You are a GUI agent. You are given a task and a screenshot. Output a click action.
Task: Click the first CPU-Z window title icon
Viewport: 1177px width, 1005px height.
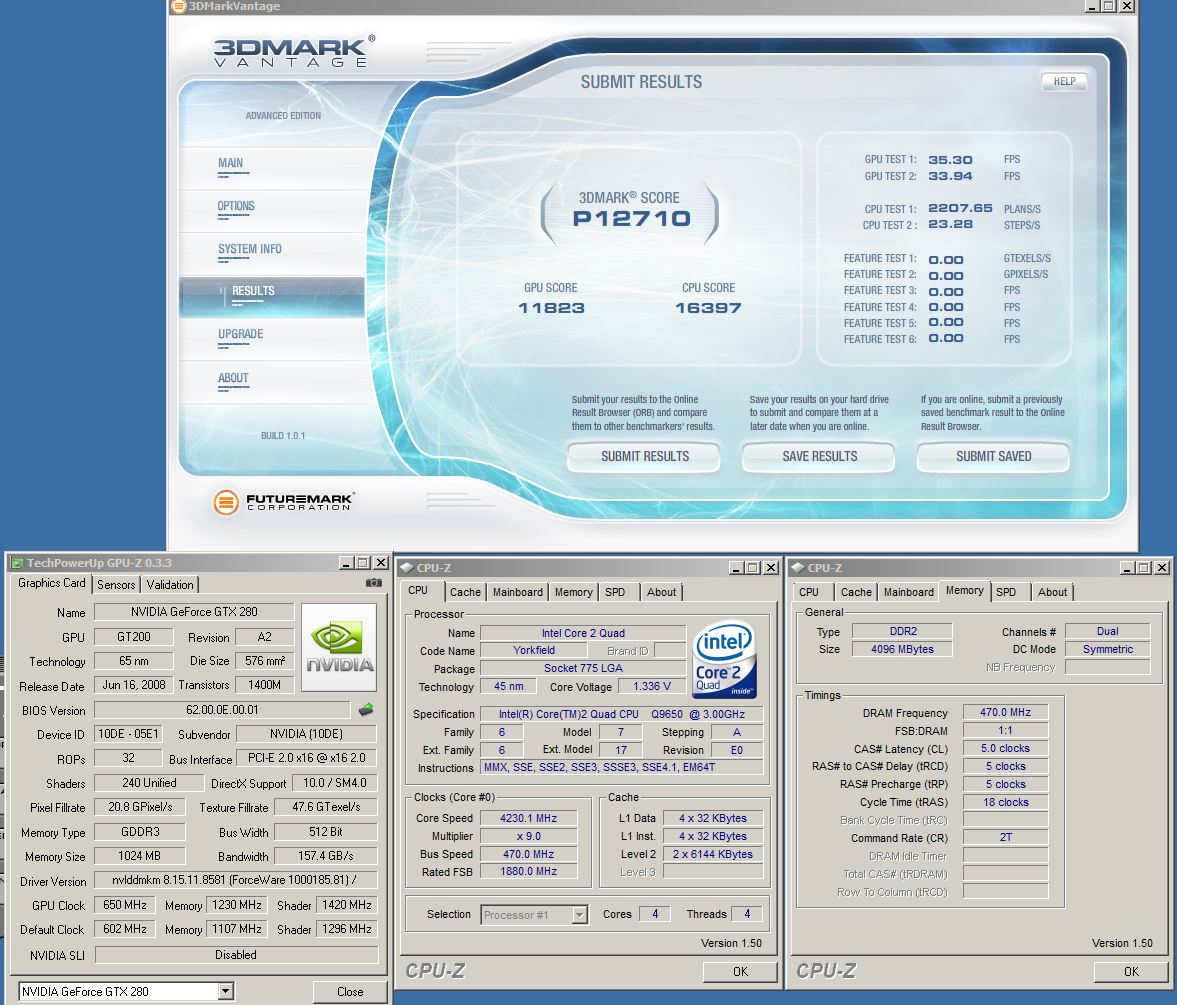(407, 568)
